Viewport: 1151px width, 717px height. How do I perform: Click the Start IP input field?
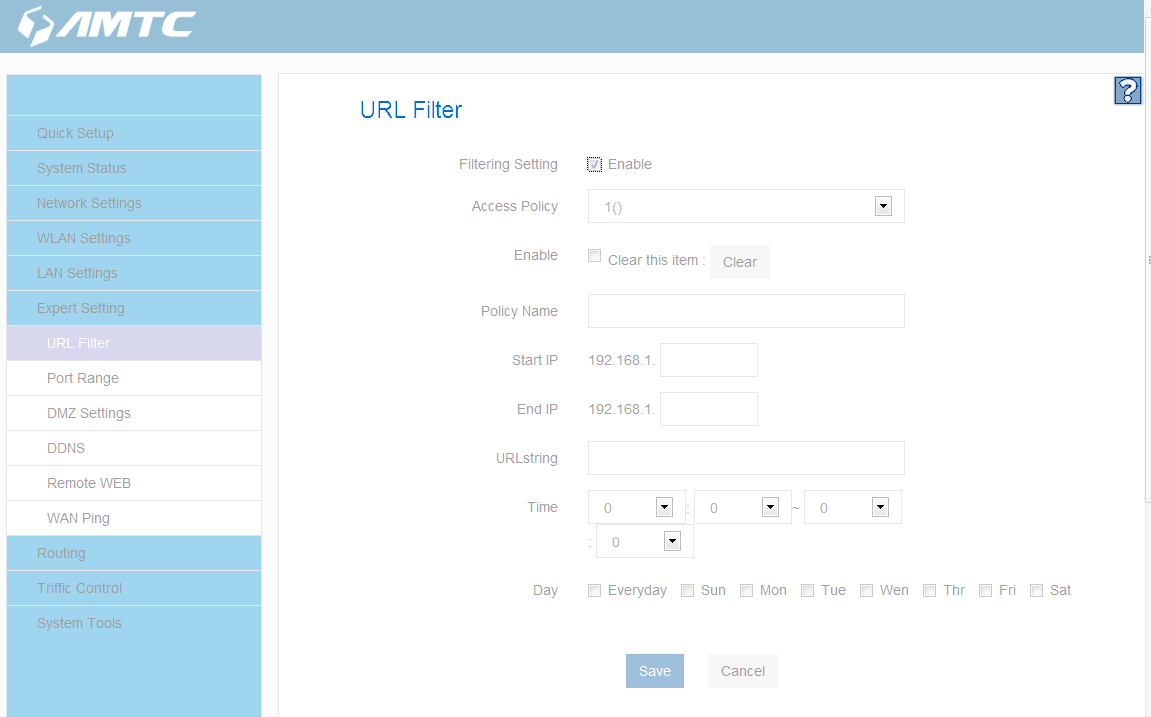(x=709, y=360)
